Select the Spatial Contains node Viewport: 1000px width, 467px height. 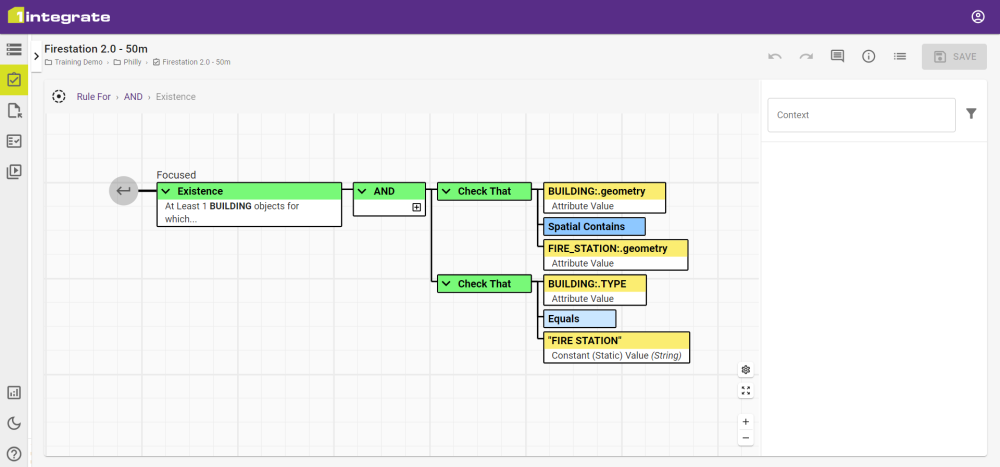(x=594, y=226)
